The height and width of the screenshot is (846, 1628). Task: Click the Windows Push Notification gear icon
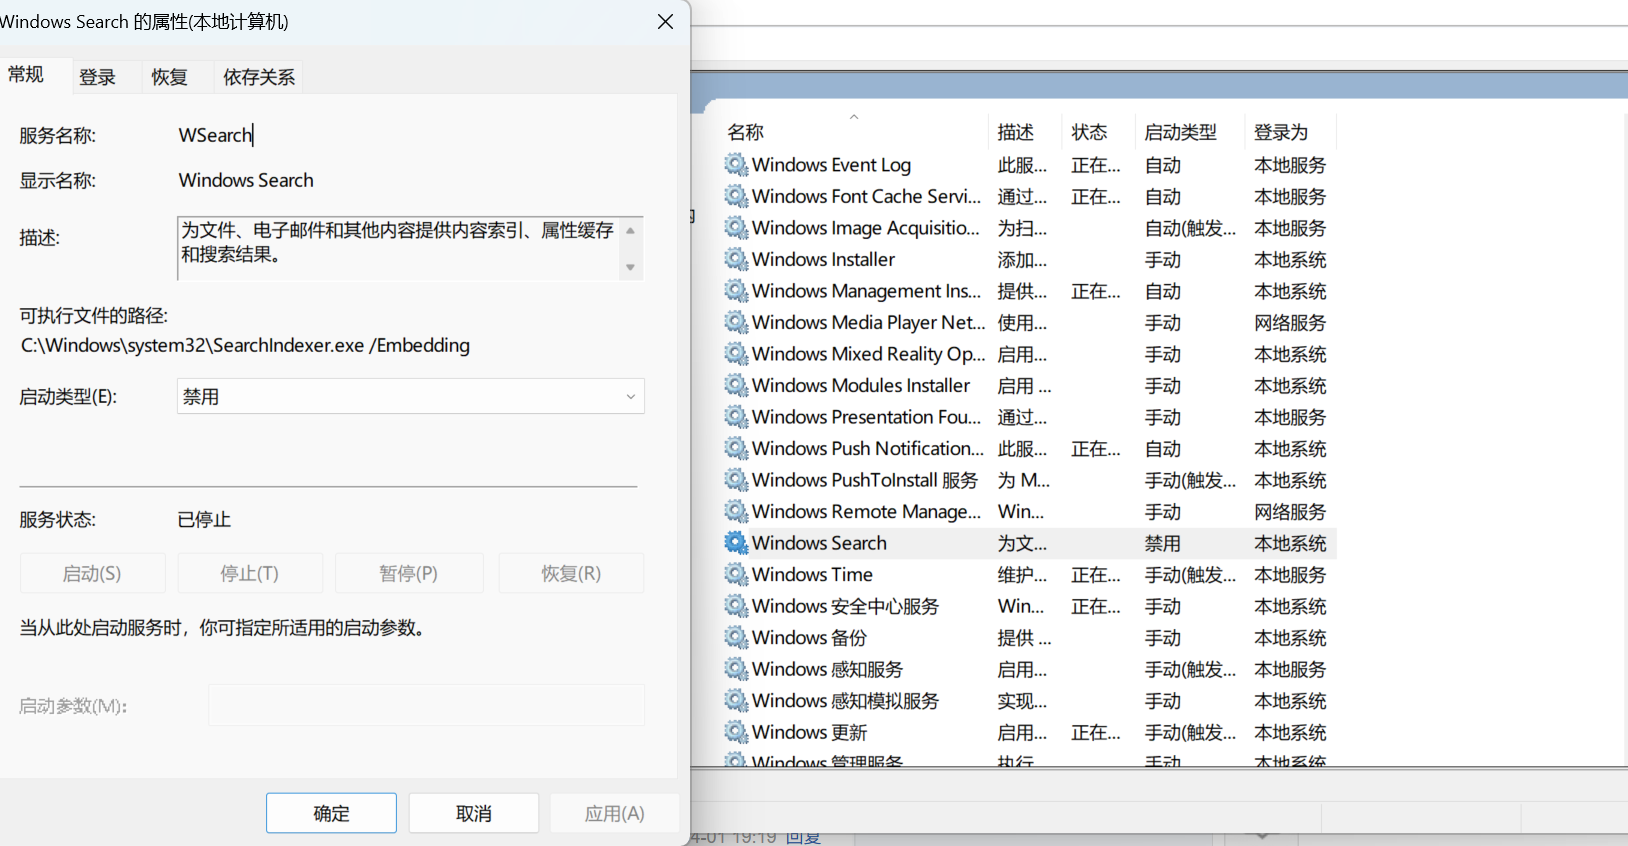pos(736,448)
